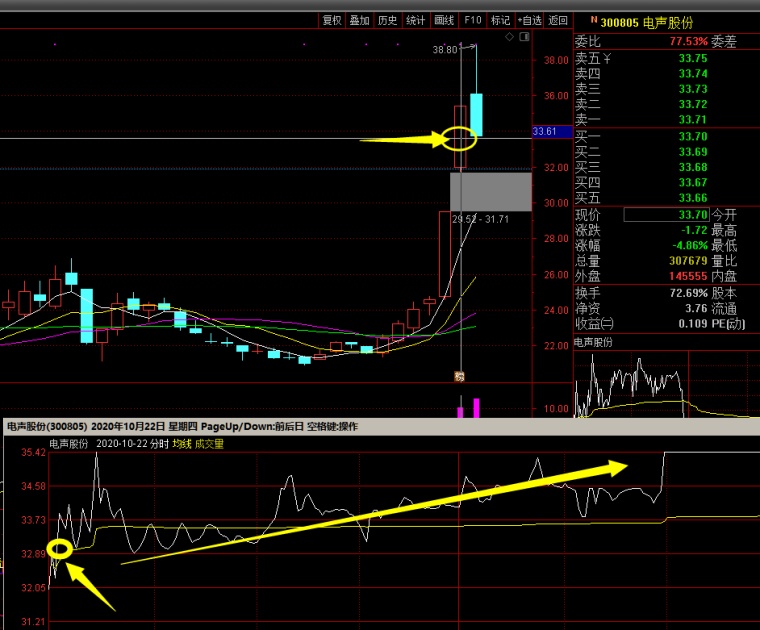
Task: Open the 叠加 overlay option
Action: click(x=359, y=20)
